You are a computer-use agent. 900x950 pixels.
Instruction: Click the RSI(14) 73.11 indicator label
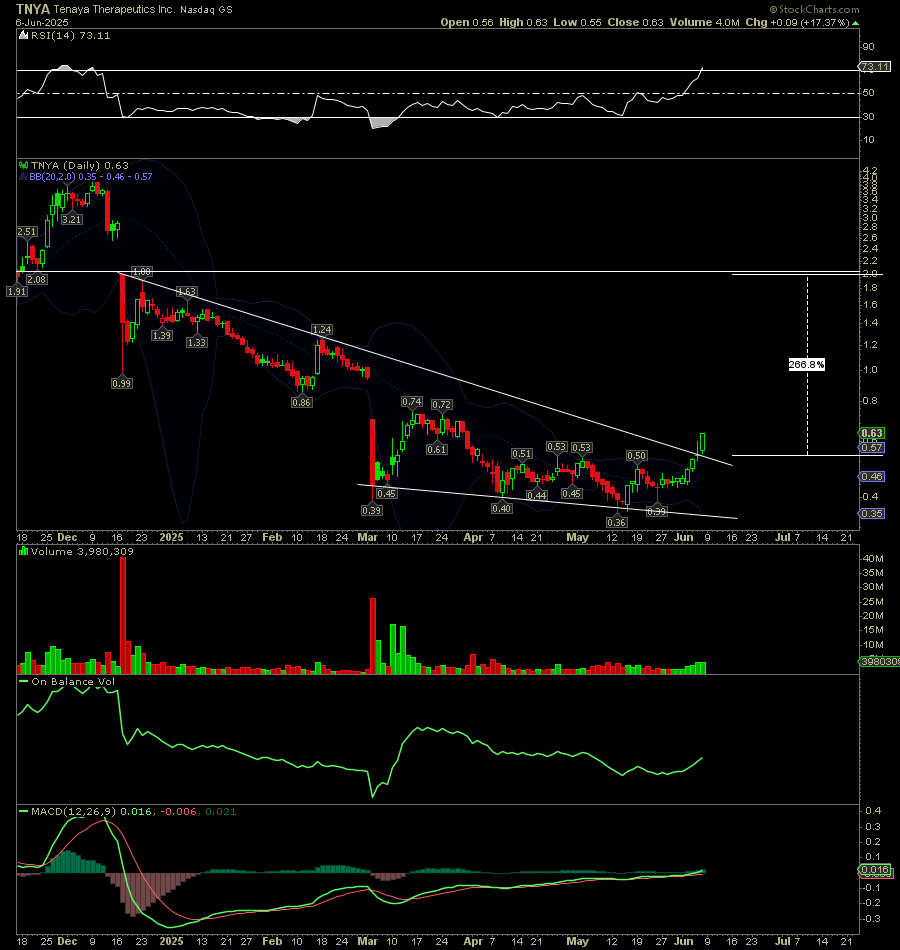pos(70,36)
